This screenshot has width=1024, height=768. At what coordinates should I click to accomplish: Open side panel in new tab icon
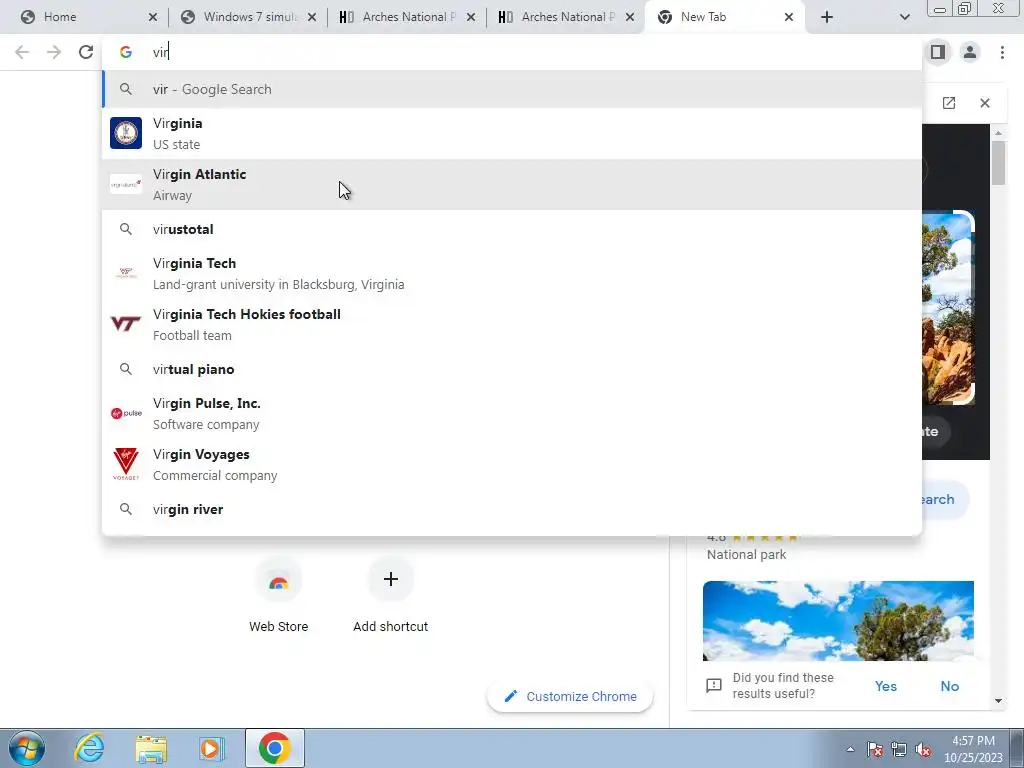click(949, 103)
